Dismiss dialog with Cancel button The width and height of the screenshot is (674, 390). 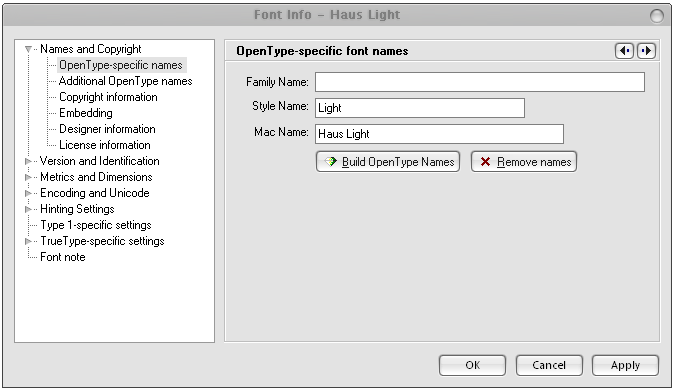[549, 365]
